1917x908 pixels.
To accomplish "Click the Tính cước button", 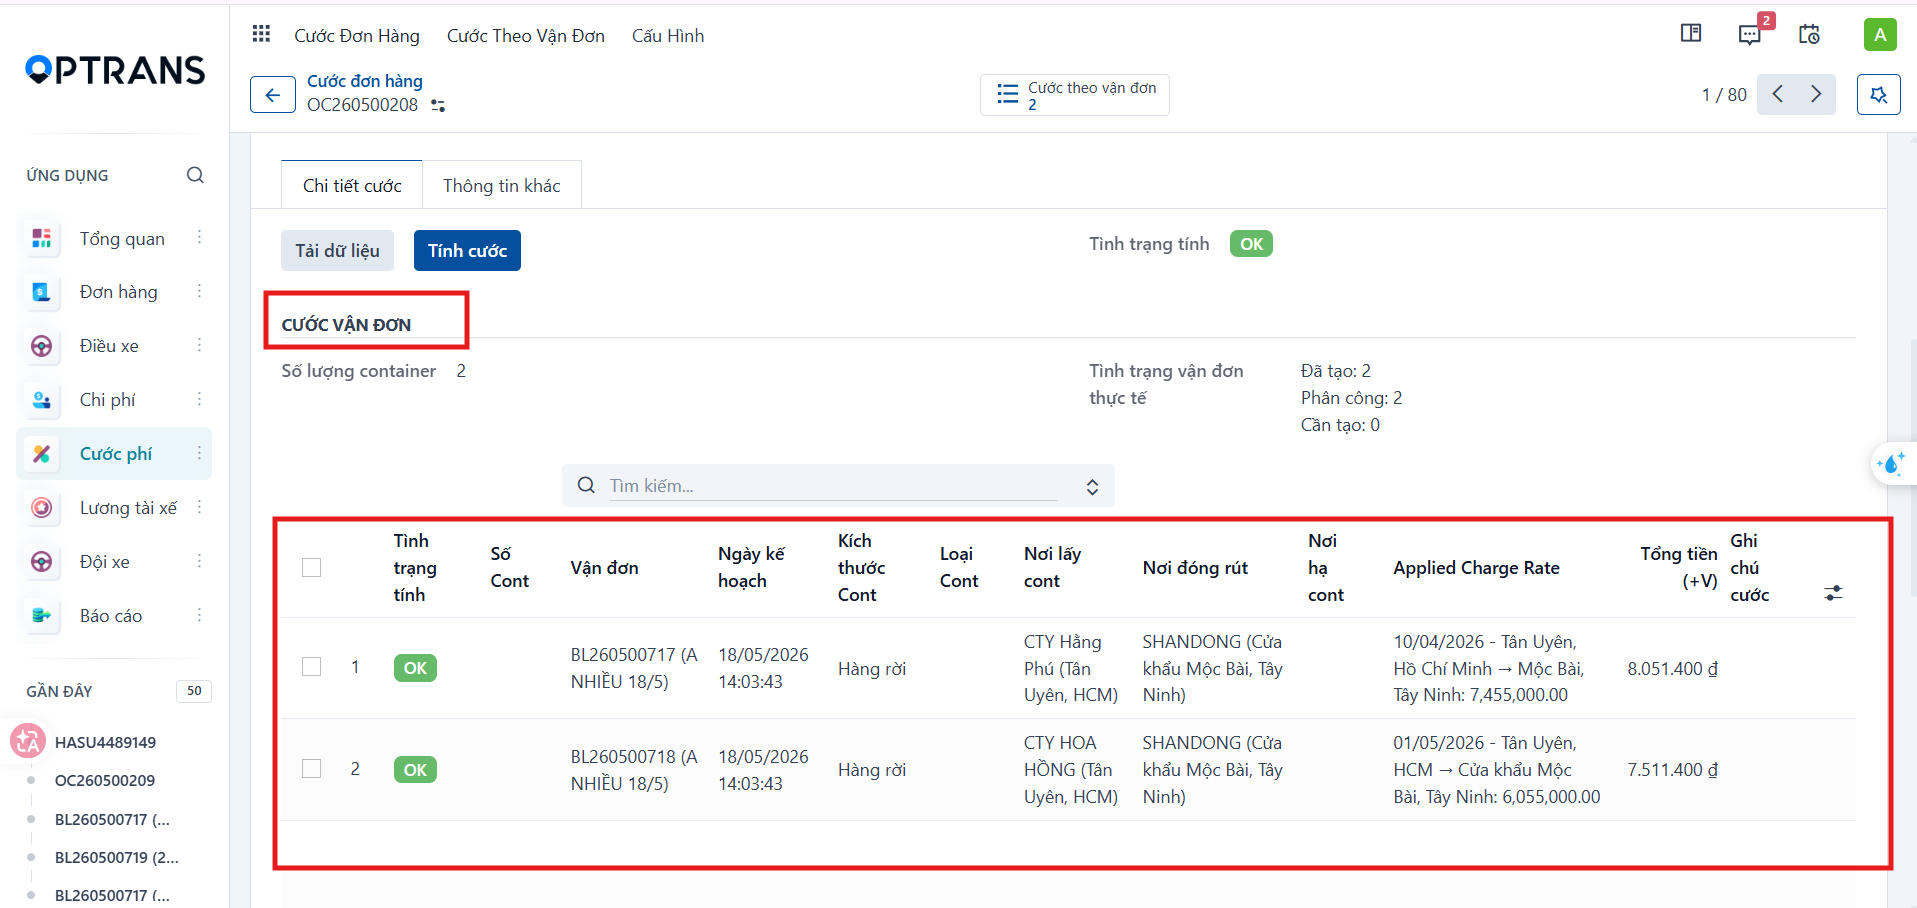I will (467, 251).
